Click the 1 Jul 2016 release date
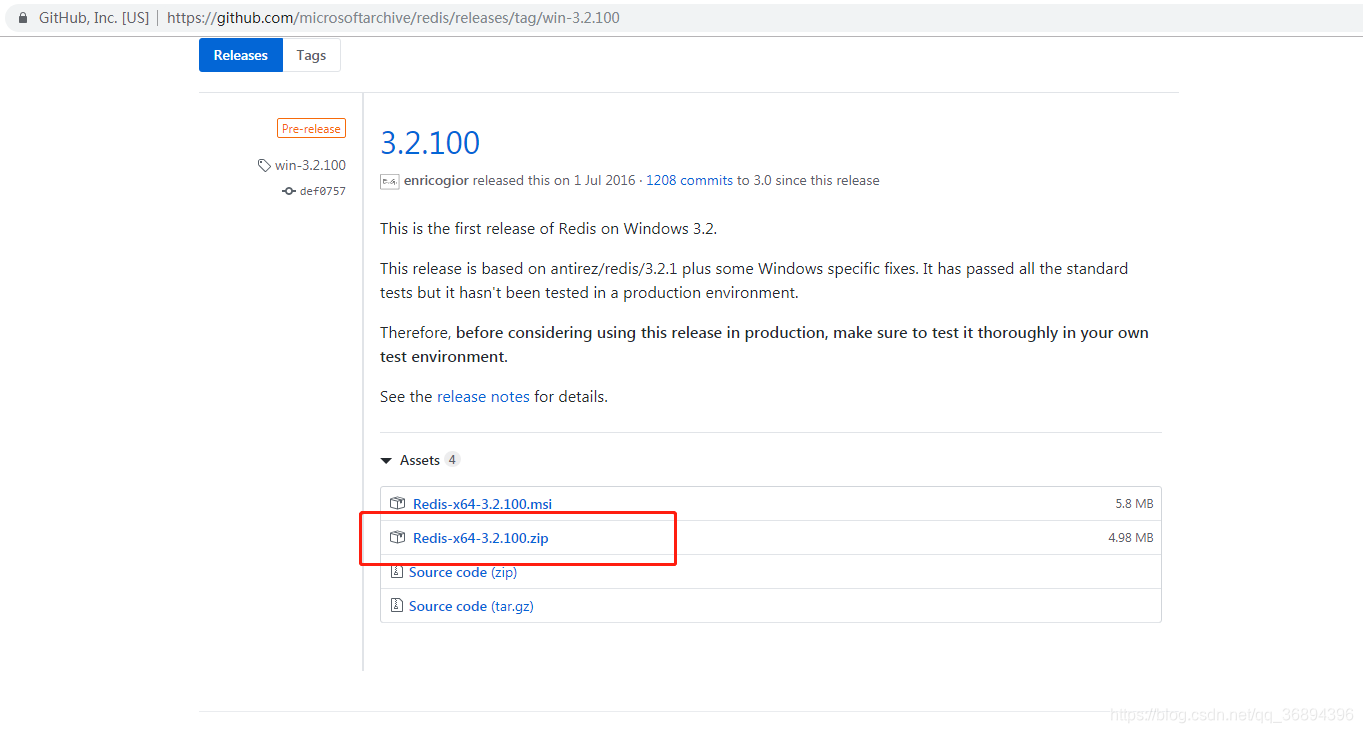 604,181
